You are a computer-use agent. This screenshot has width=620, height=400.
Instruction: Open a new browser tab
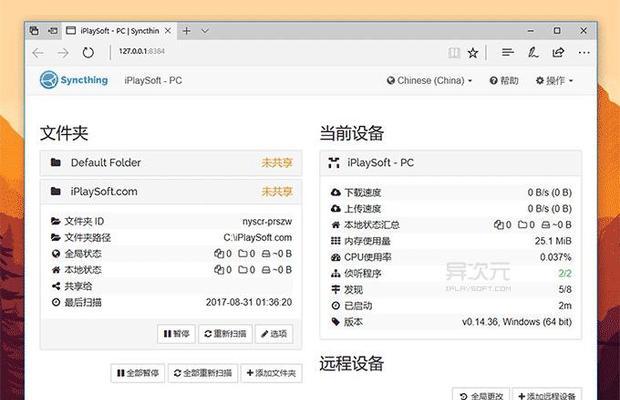(187, 30)
